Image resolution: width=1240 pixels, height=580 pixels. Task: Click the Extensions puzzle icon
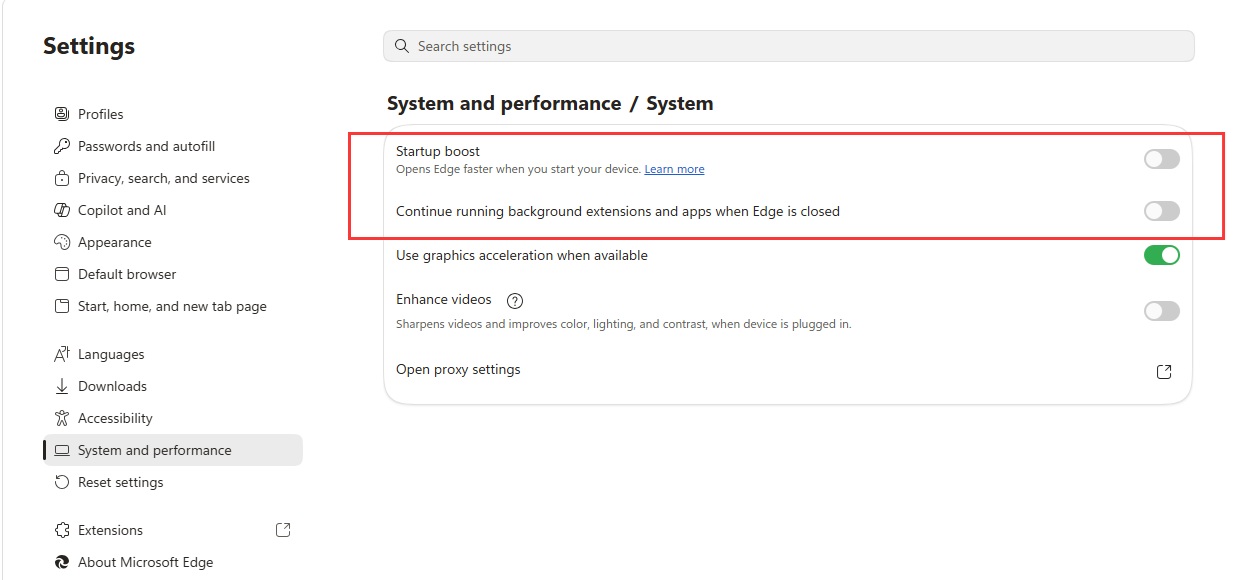click(62, 530)
